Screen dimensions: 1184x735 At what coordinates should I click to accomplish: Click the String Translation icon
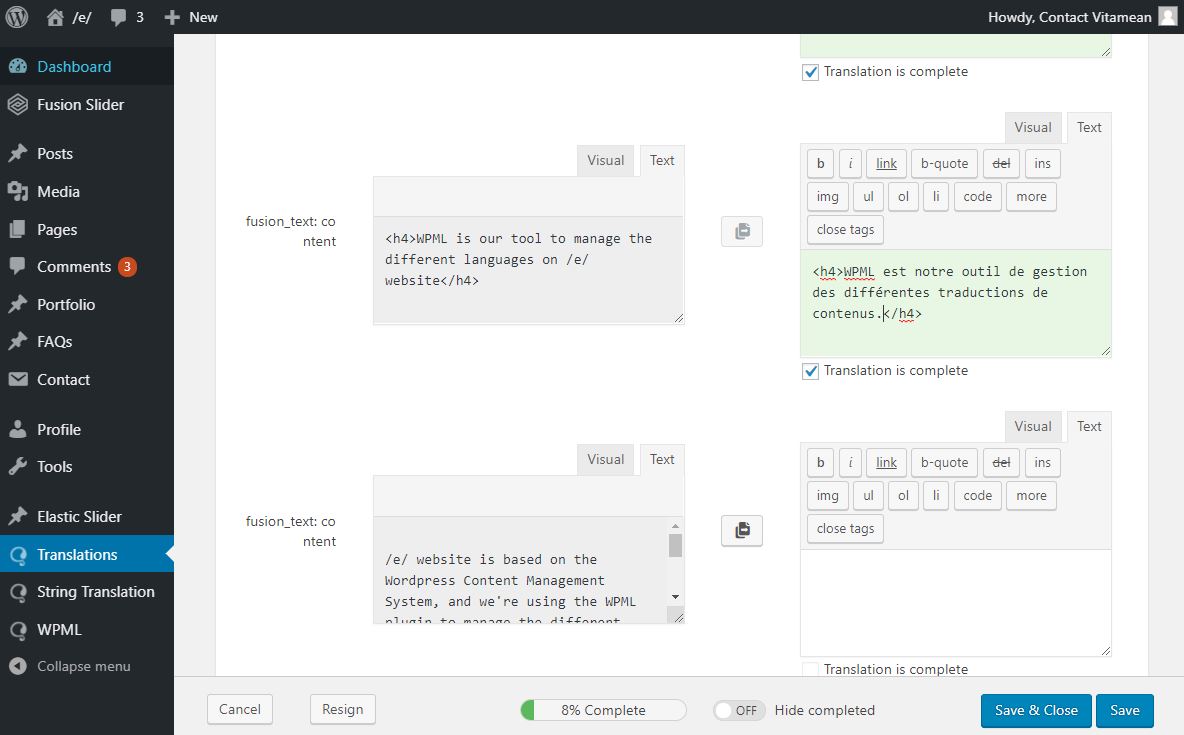click(x=17, y=591)
